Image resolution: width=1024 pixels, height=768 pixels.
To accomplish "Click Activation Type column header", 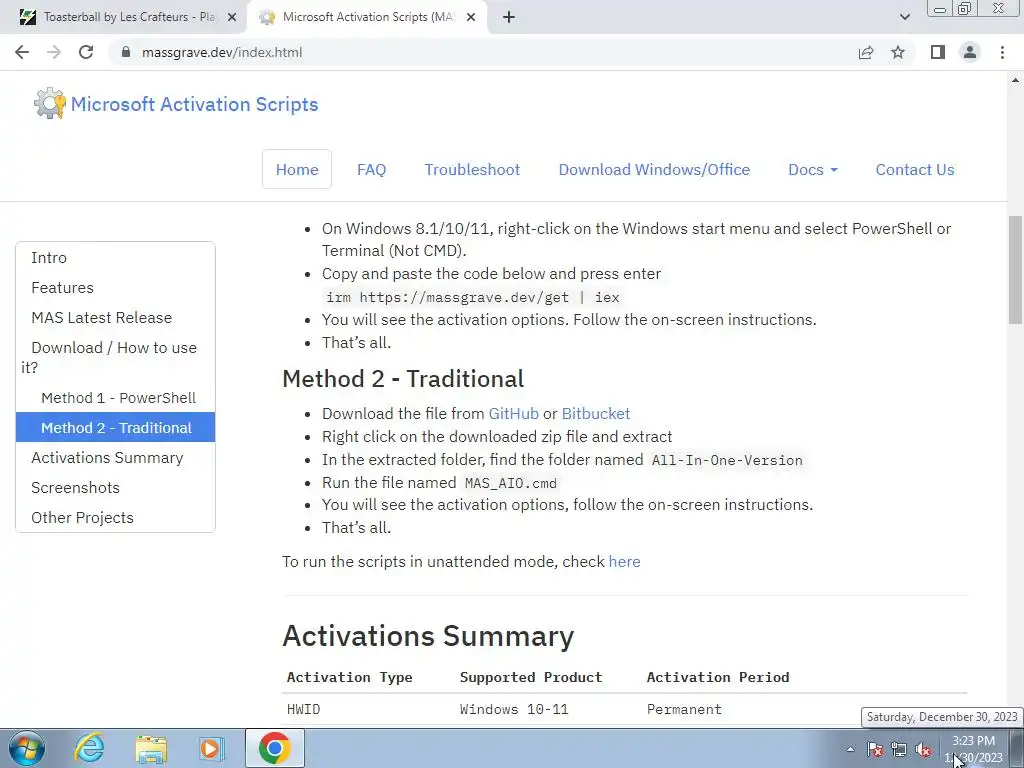I will click(x=349, y=677).
